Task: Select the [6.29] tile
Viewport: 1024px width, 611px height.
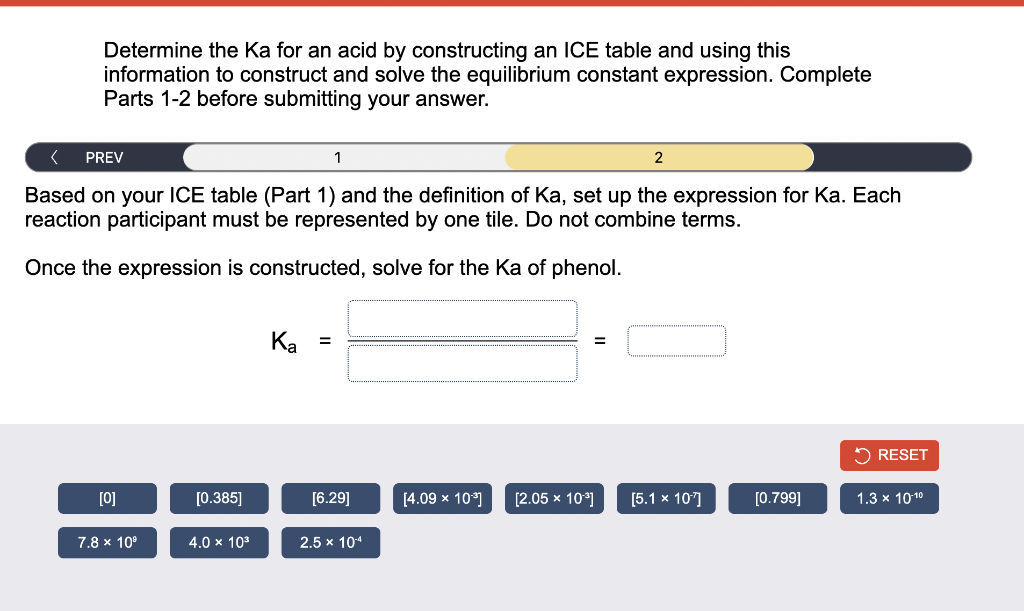Action: pos(330,498)
